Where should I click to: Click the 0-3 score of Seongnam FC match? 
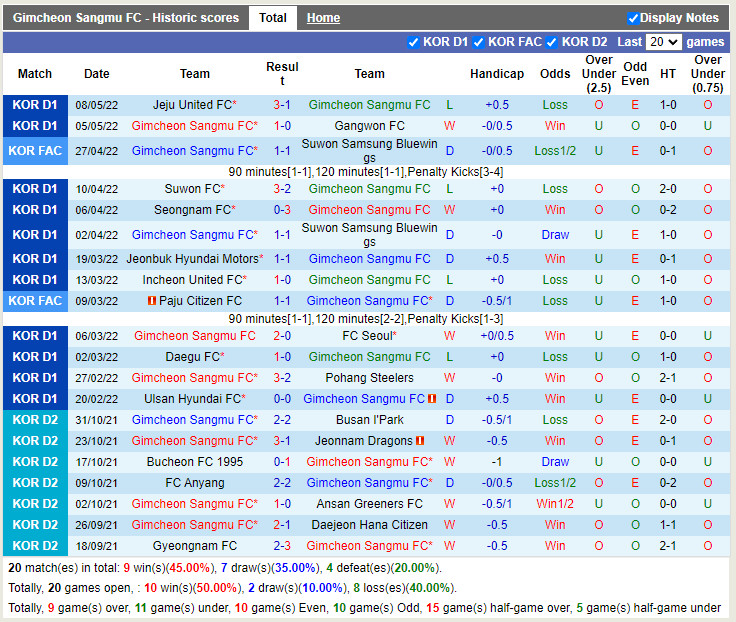pyautogui.click(x=282, y=210)
